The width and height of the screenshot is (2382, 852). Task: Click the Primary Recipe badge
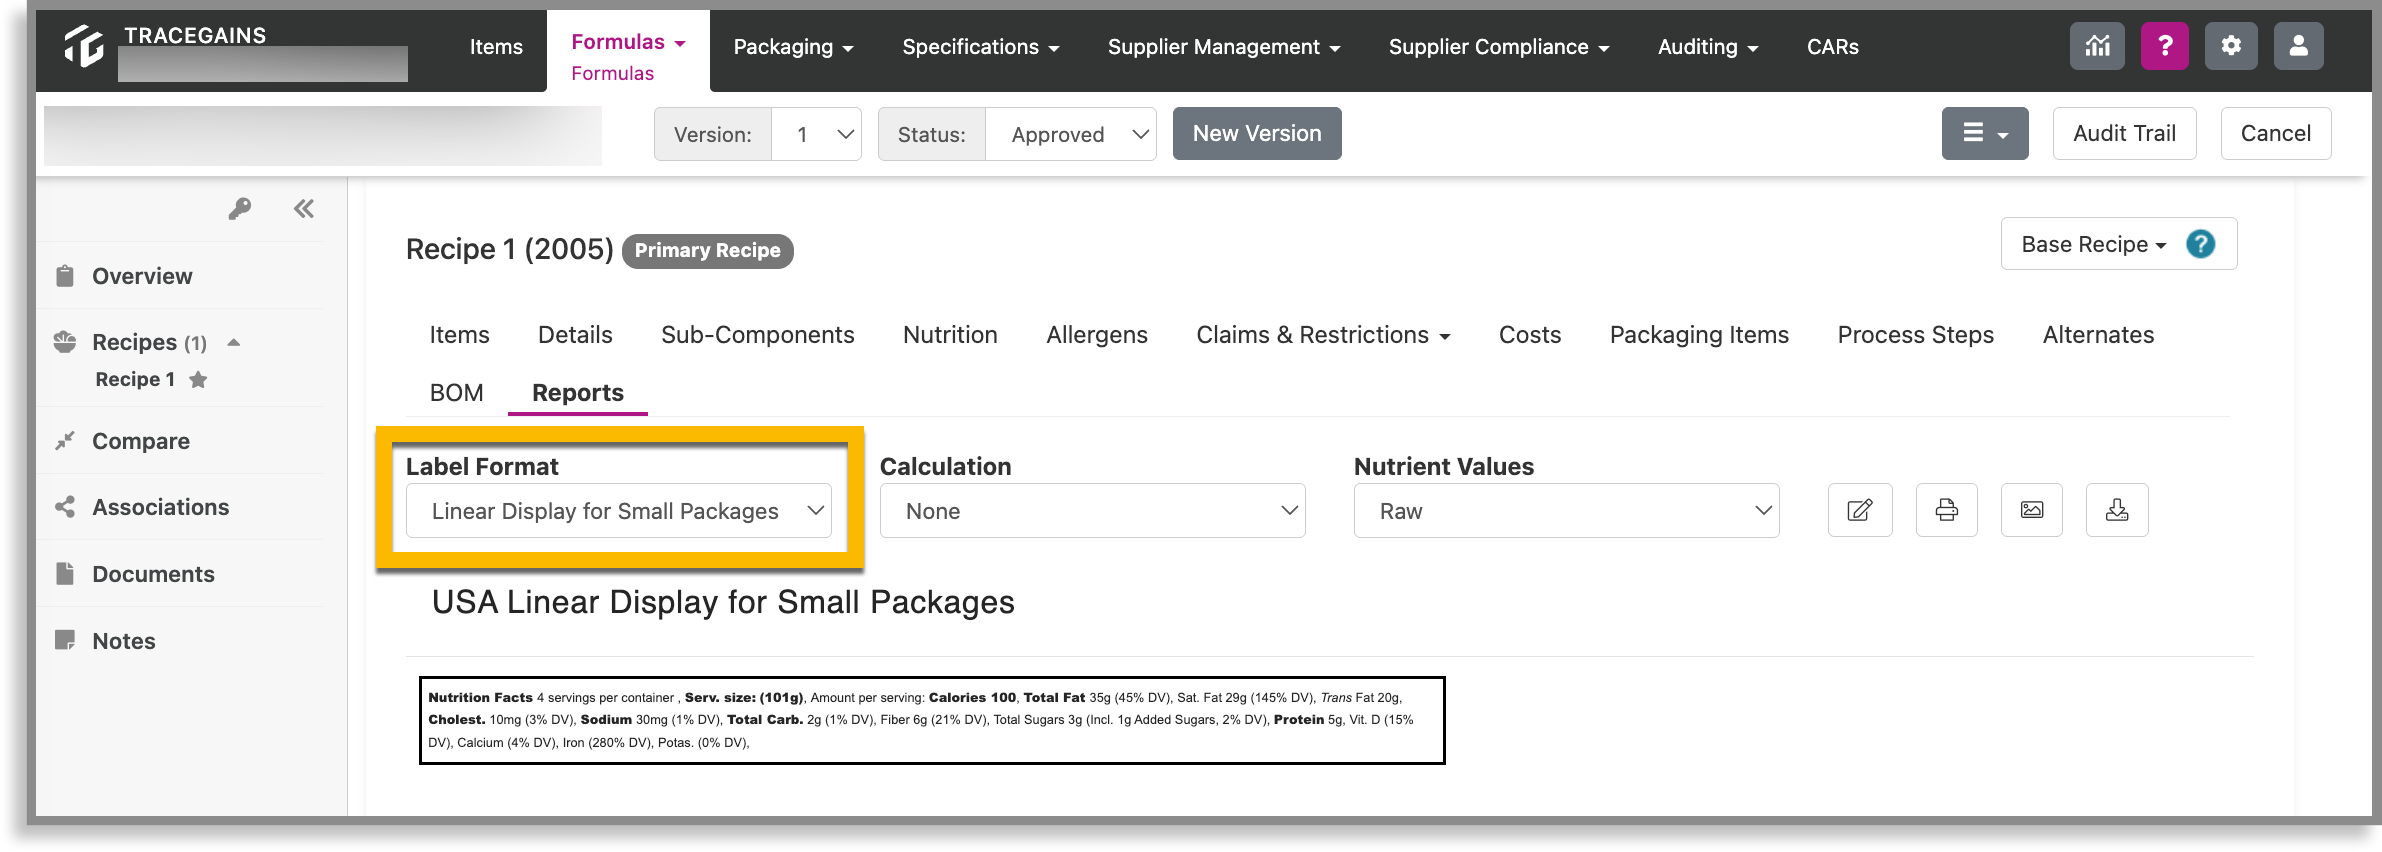(707, 251)
